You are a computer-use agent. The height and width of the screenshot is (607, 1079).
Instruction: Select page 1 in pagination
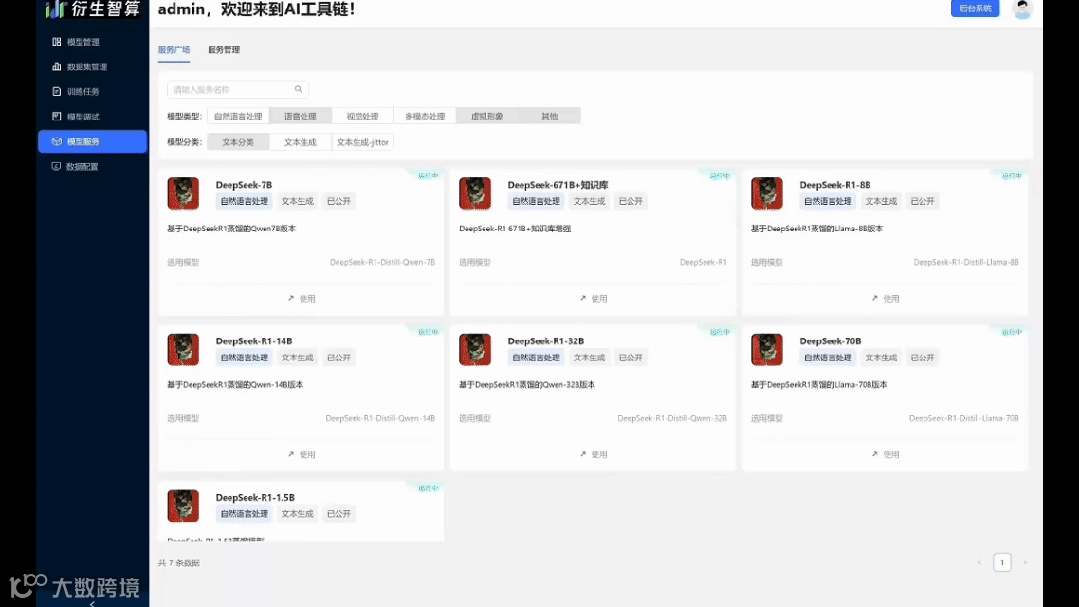1002,562
